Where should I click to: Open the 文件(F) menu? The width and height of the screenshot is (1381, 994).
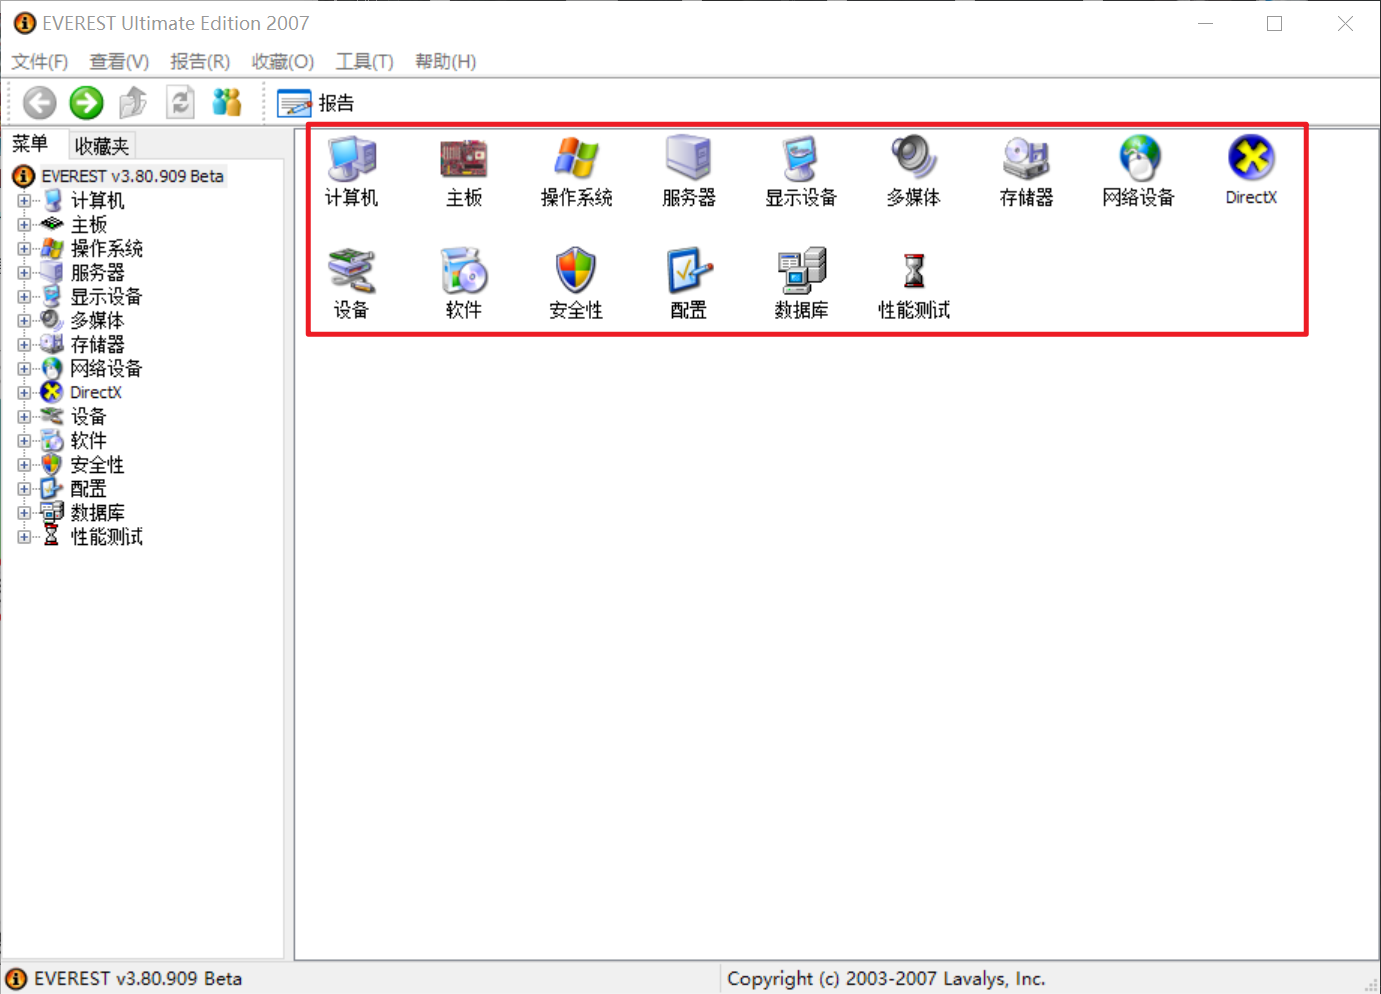coord(40,62)
